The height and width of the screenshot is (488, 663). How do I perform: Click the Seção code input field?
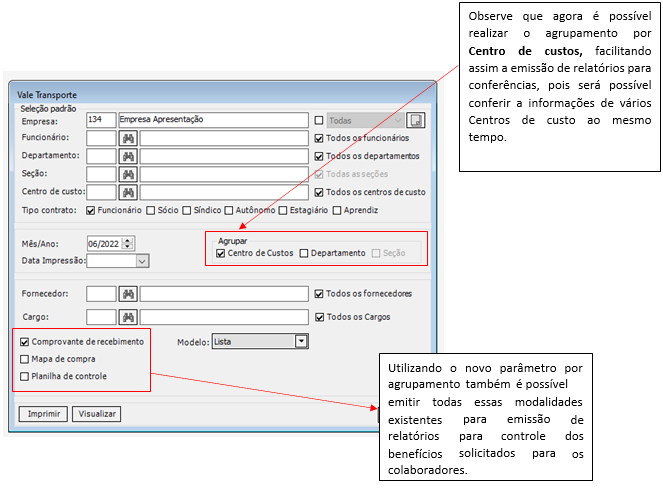point(101,174)
